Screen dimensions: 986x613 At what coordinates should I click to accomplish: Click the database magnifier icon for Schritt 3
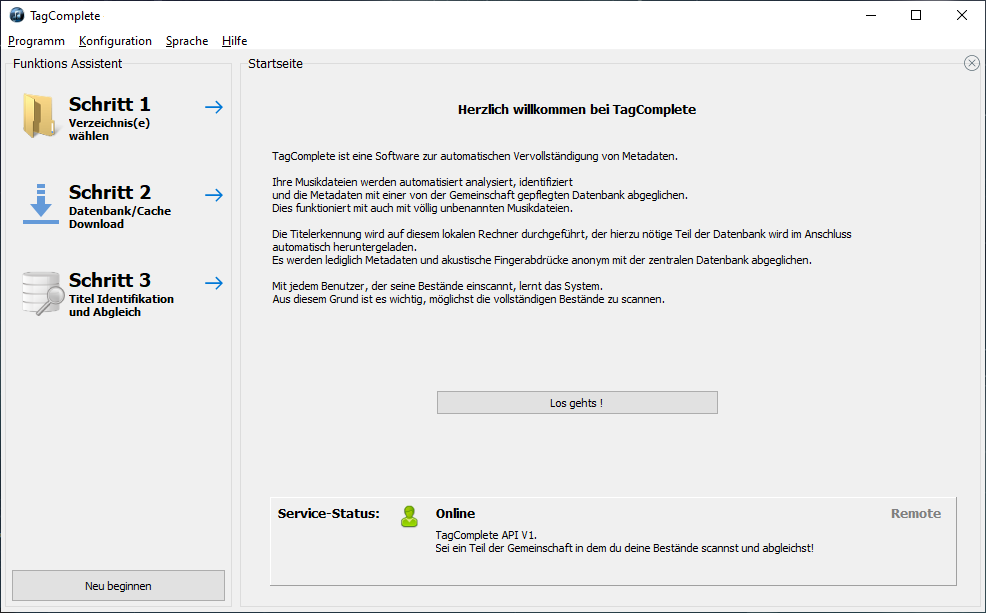(43, 293)
